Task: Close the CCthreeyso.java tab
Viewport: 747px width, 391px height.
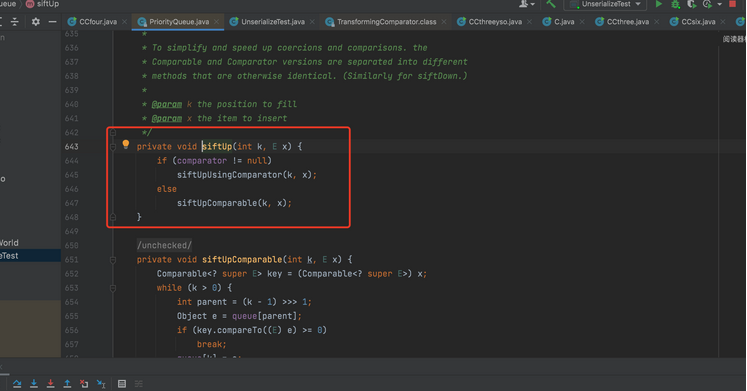Action: click(529, 22)
